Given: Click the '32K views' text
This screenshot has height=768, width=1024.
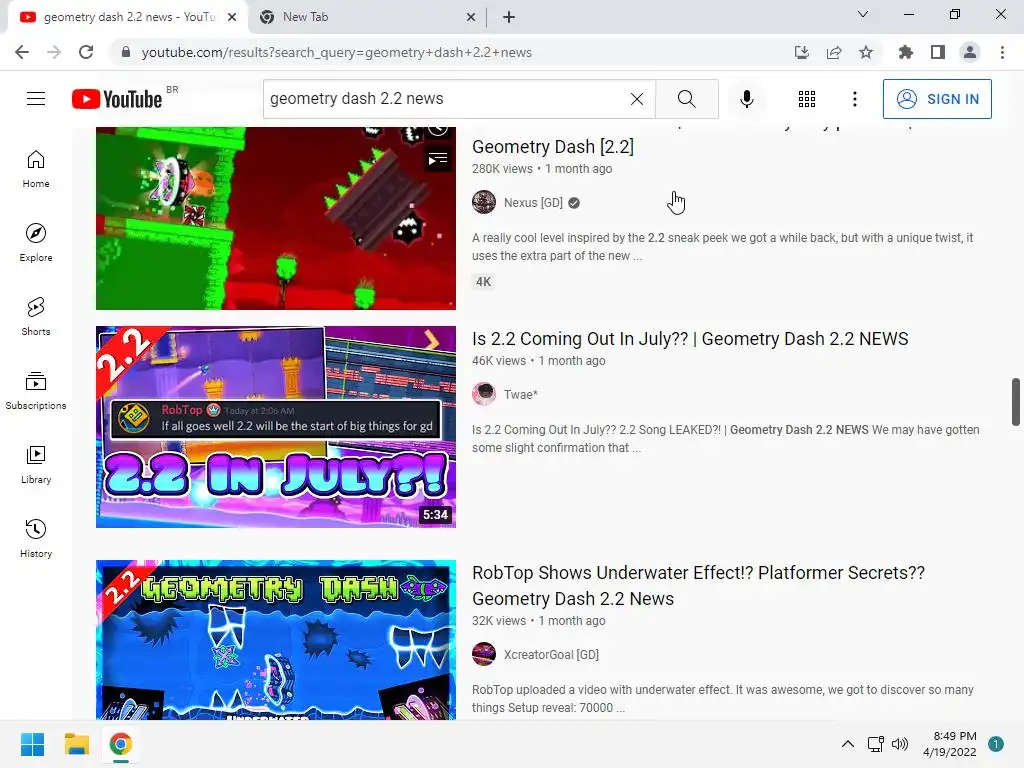Looking at the screenshot, I should click(499, 620).
